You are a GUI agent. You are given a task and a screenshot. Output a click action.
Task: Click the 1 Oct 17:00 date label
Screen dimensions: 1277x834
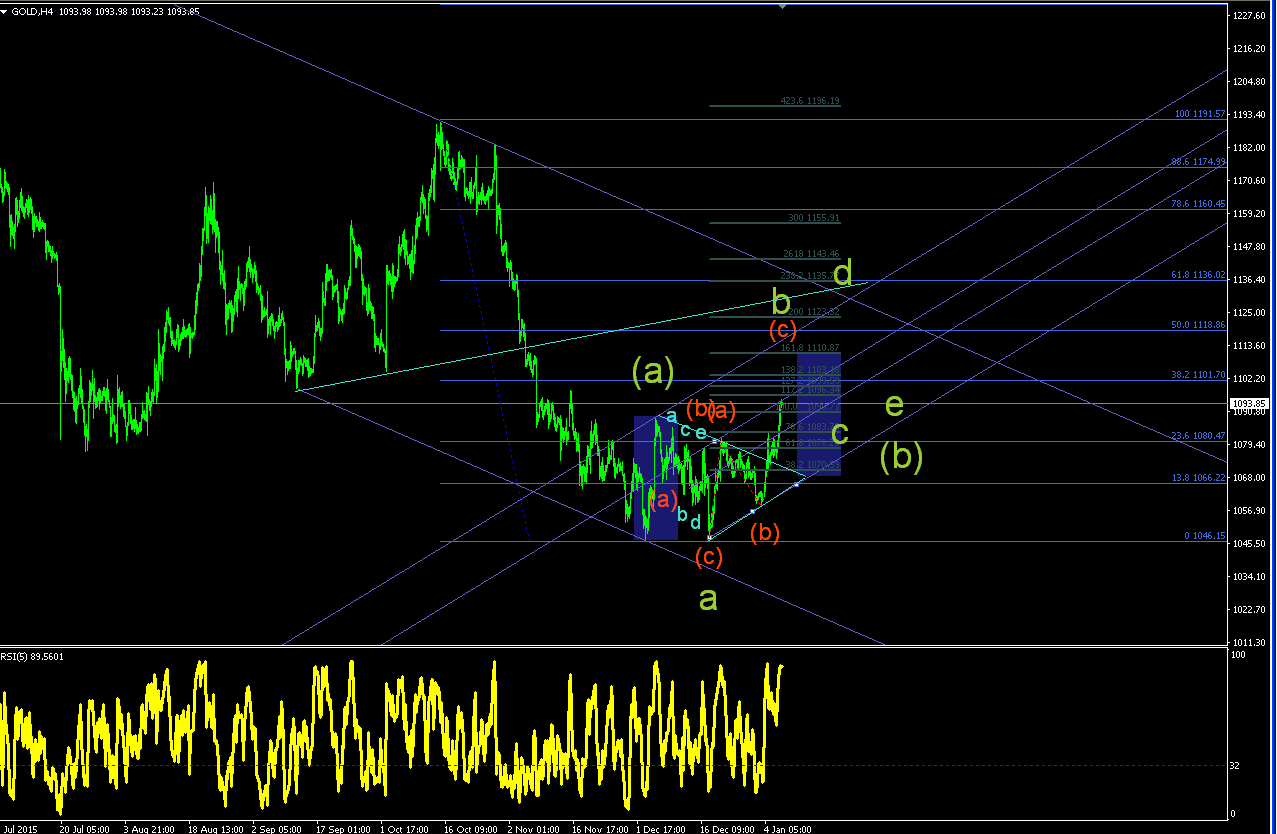(406, 829)
